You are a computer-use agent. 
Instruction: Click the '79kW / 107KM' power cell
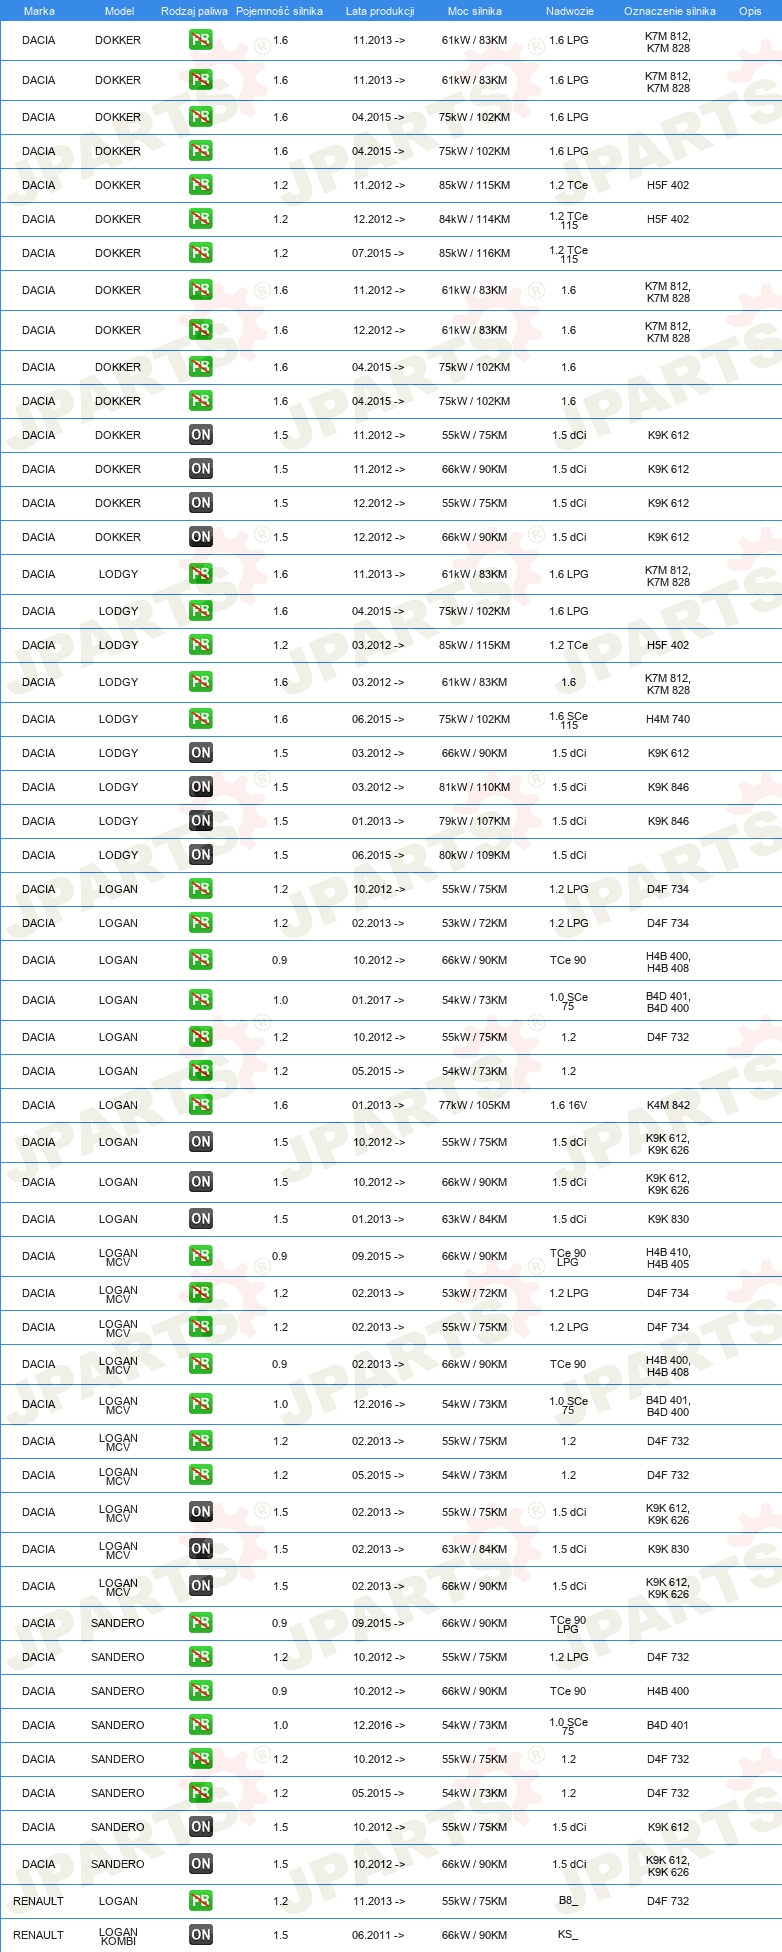[x=476, y=821]
